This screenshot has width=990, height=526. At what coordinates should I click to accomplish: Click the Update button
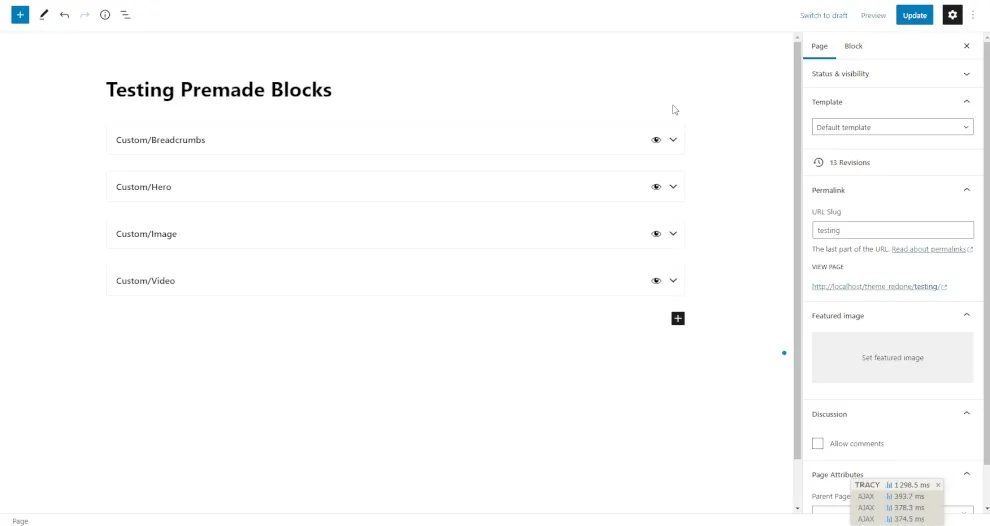(914, 15)
